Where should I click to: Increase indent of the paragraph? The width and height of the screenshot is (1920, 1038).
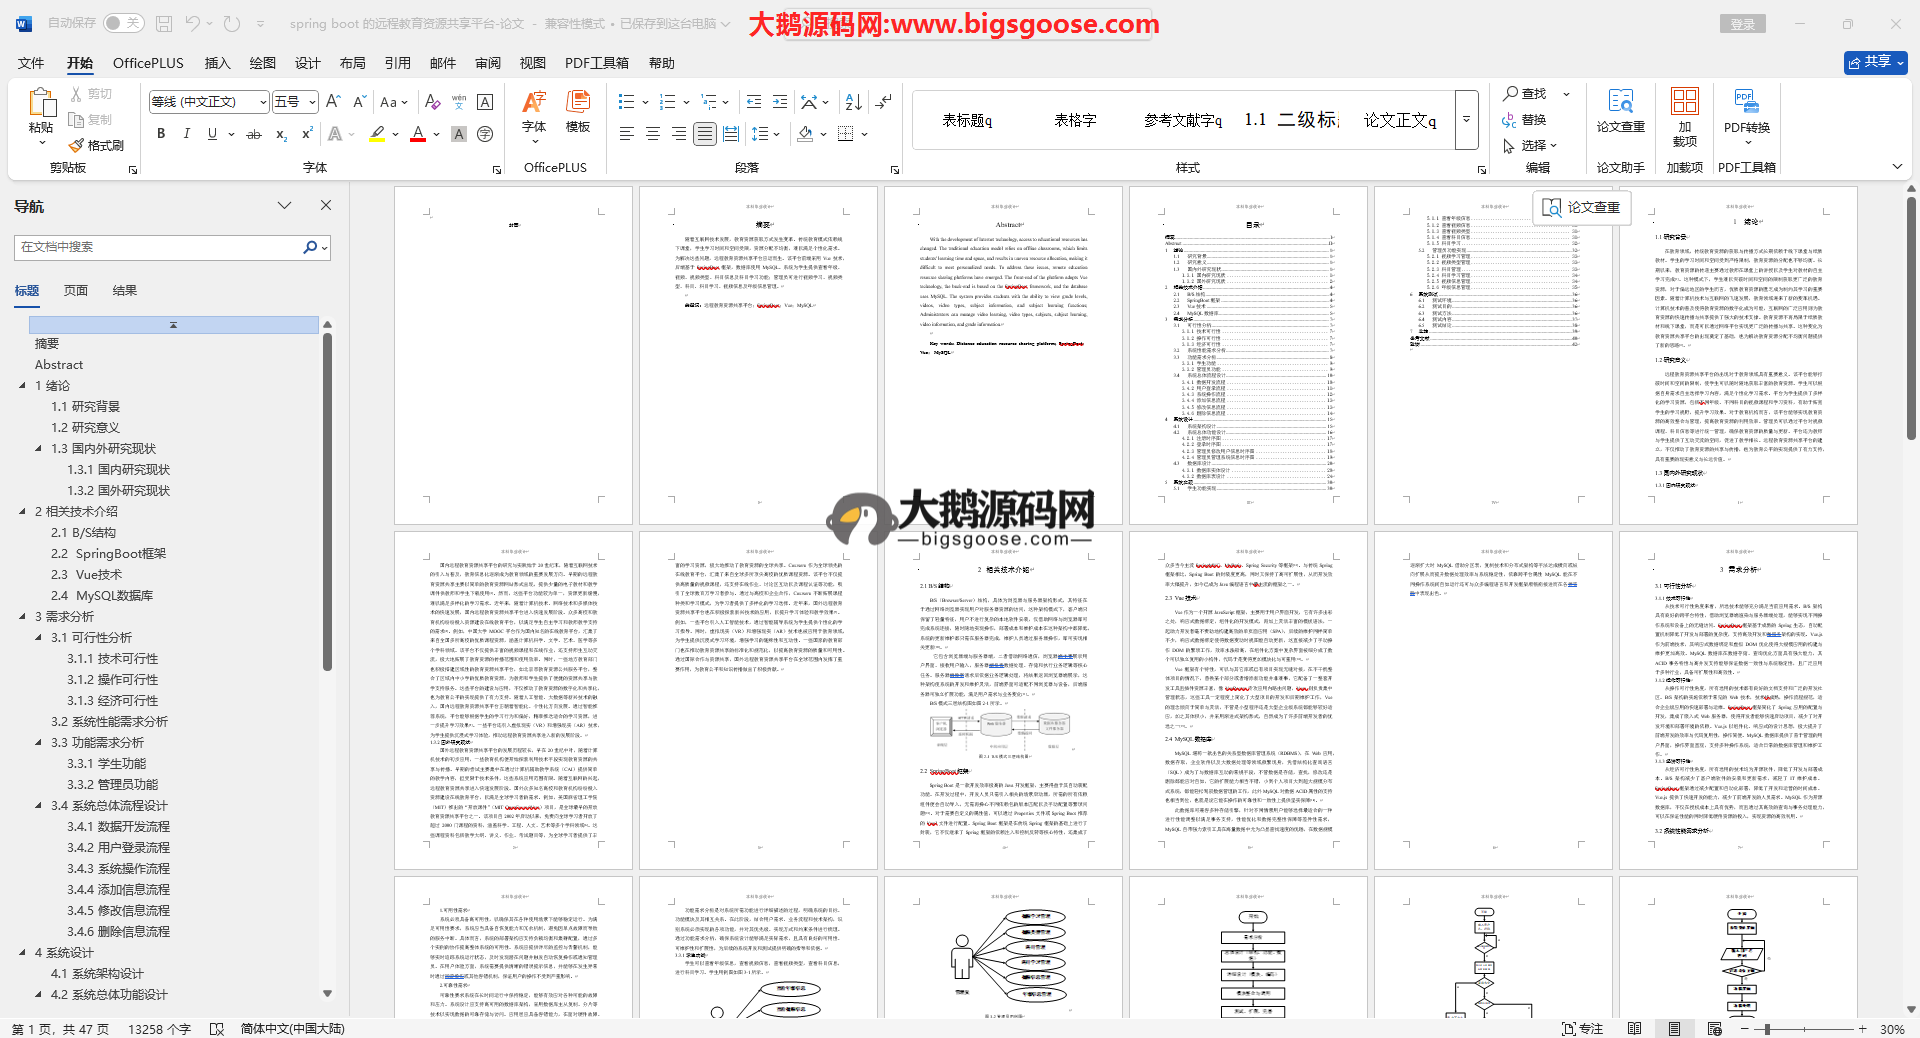pos(780,102)
